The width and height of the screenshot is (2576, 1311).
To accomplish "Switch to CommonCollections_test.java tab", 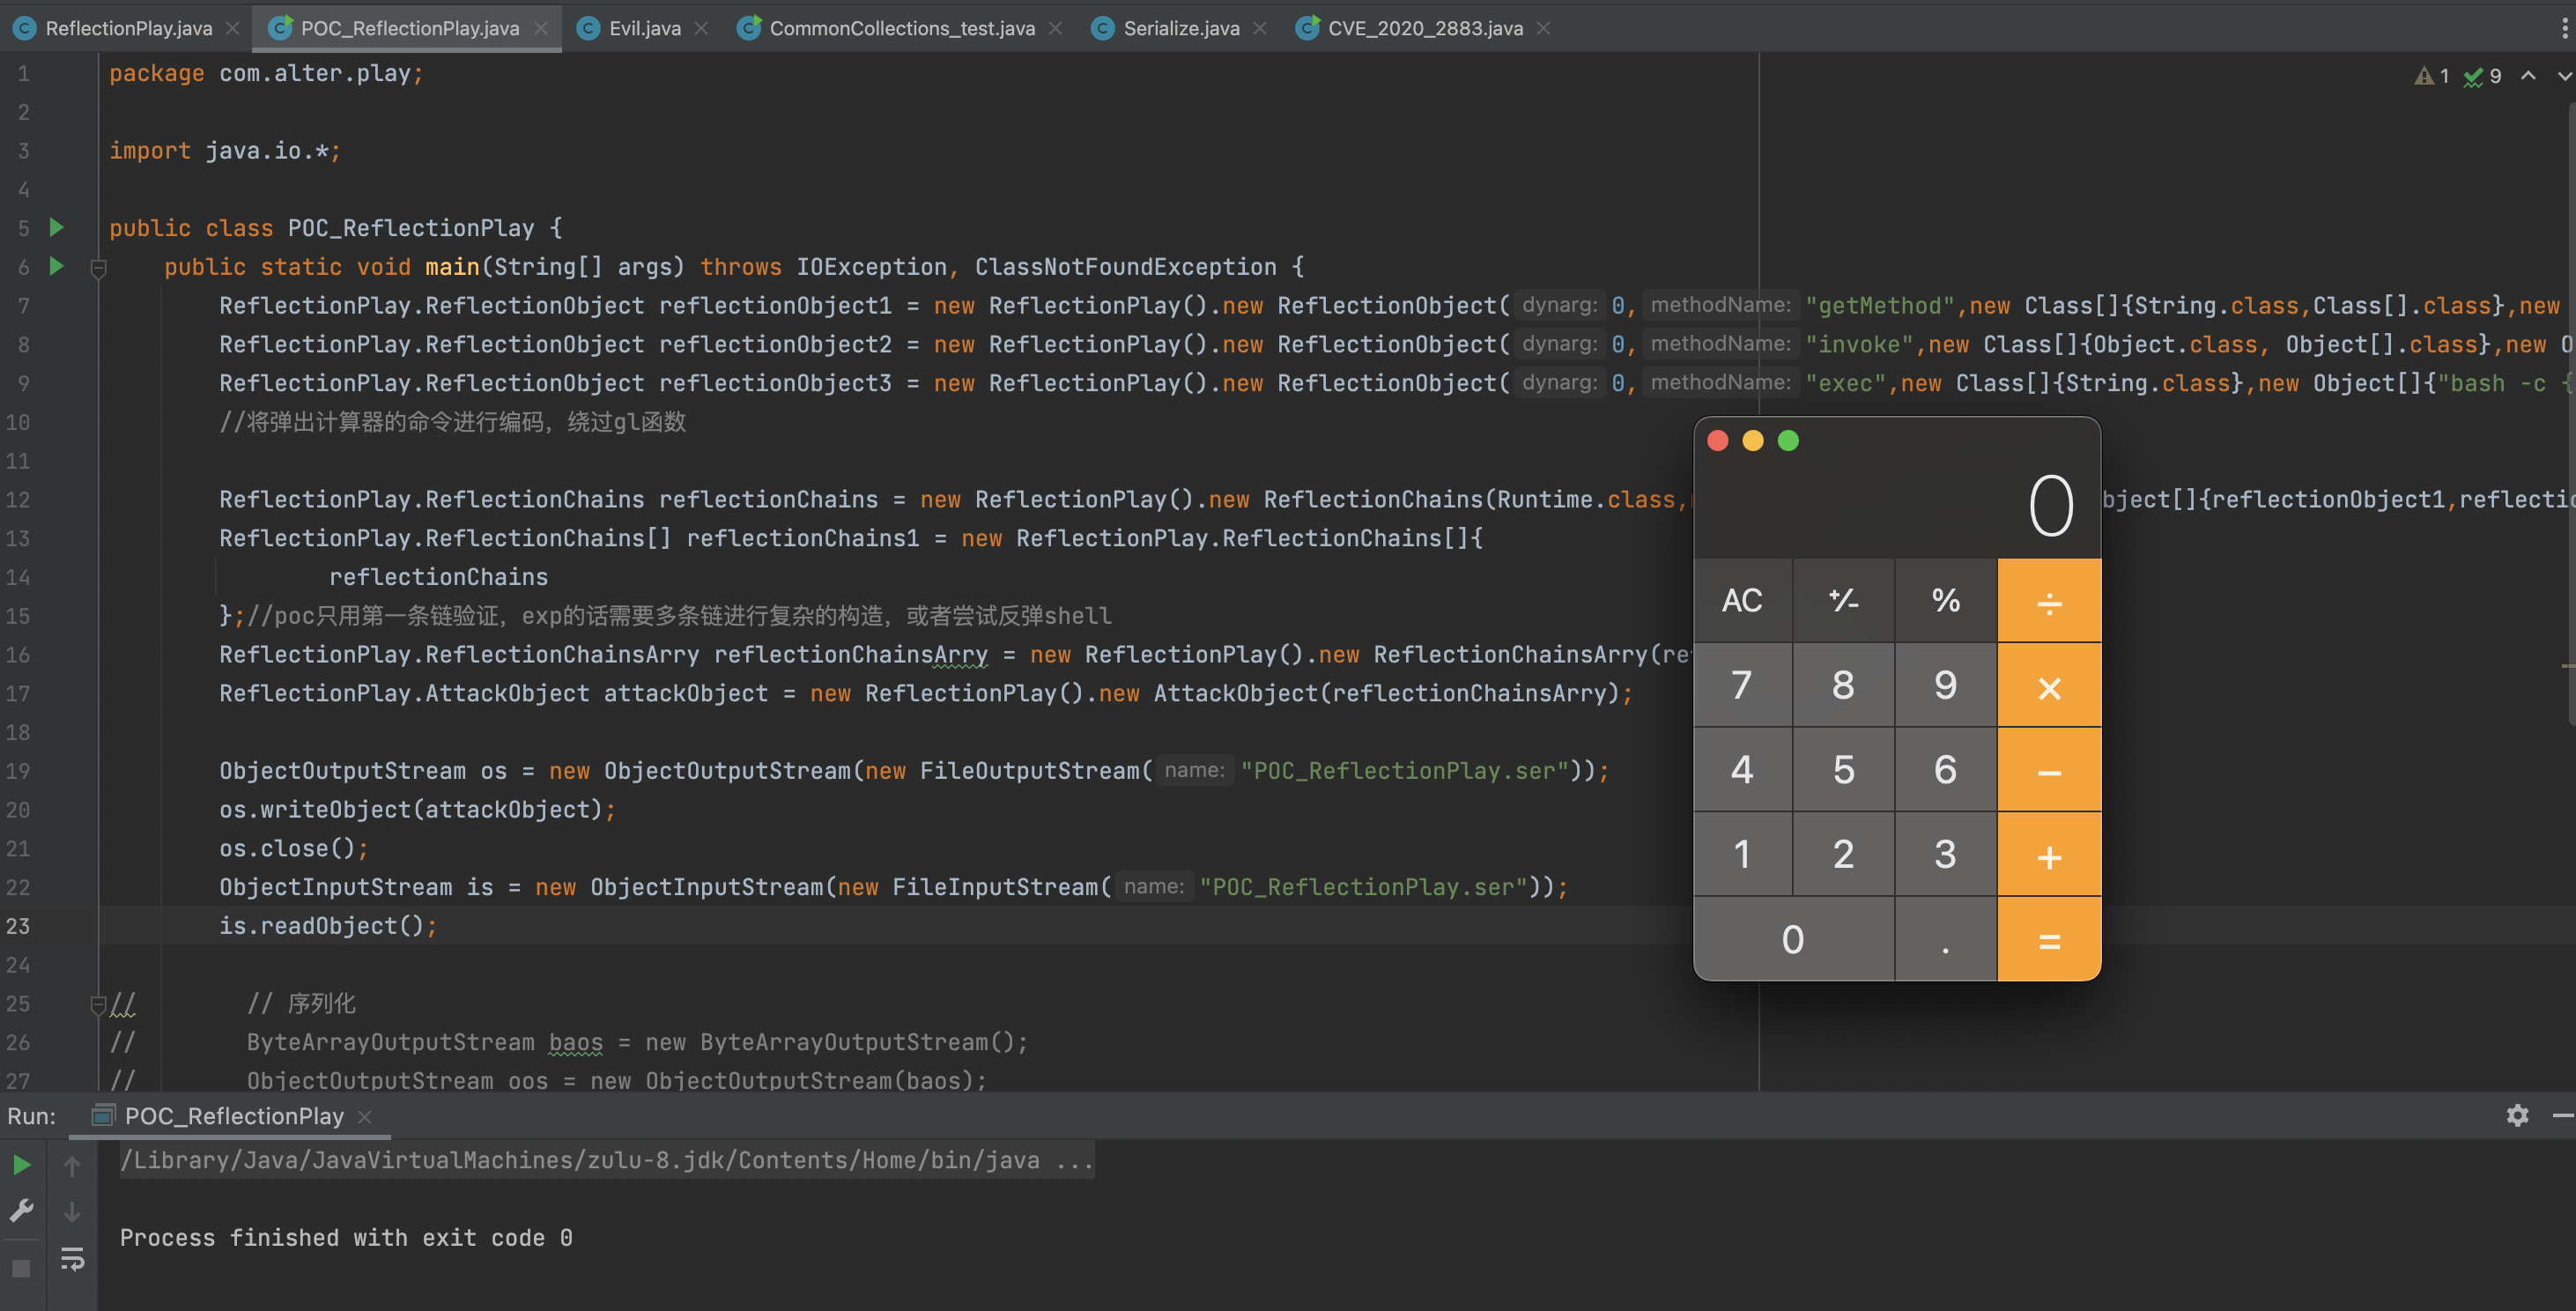I will click(x=902, y=28).
